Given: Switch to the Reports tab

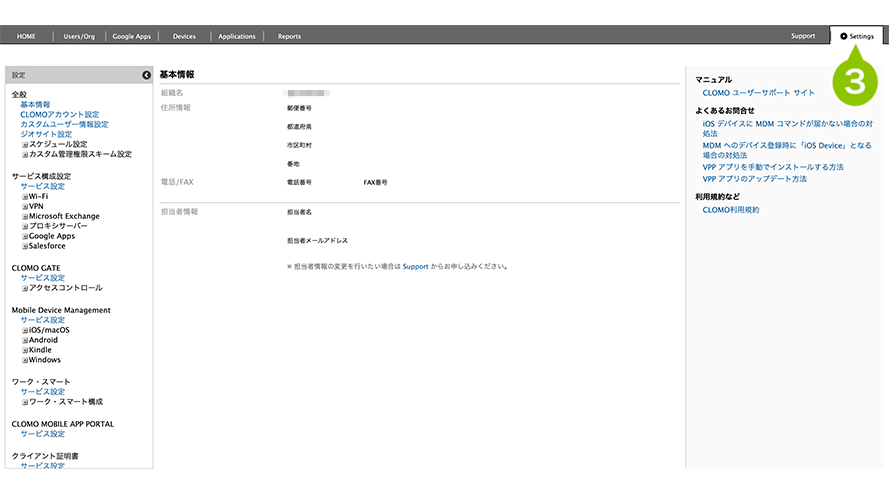Looking at the screenshot, I should point(289,36).
